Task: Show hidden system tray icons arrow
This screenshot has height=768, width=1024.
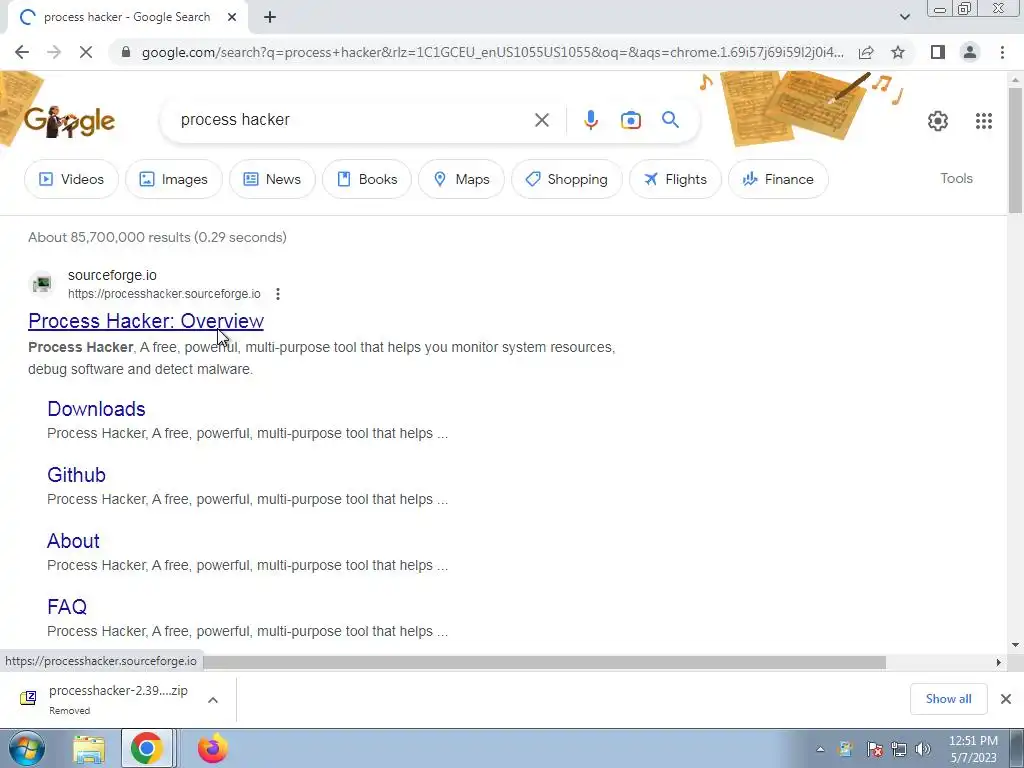Action: click(x=820, y=750)
